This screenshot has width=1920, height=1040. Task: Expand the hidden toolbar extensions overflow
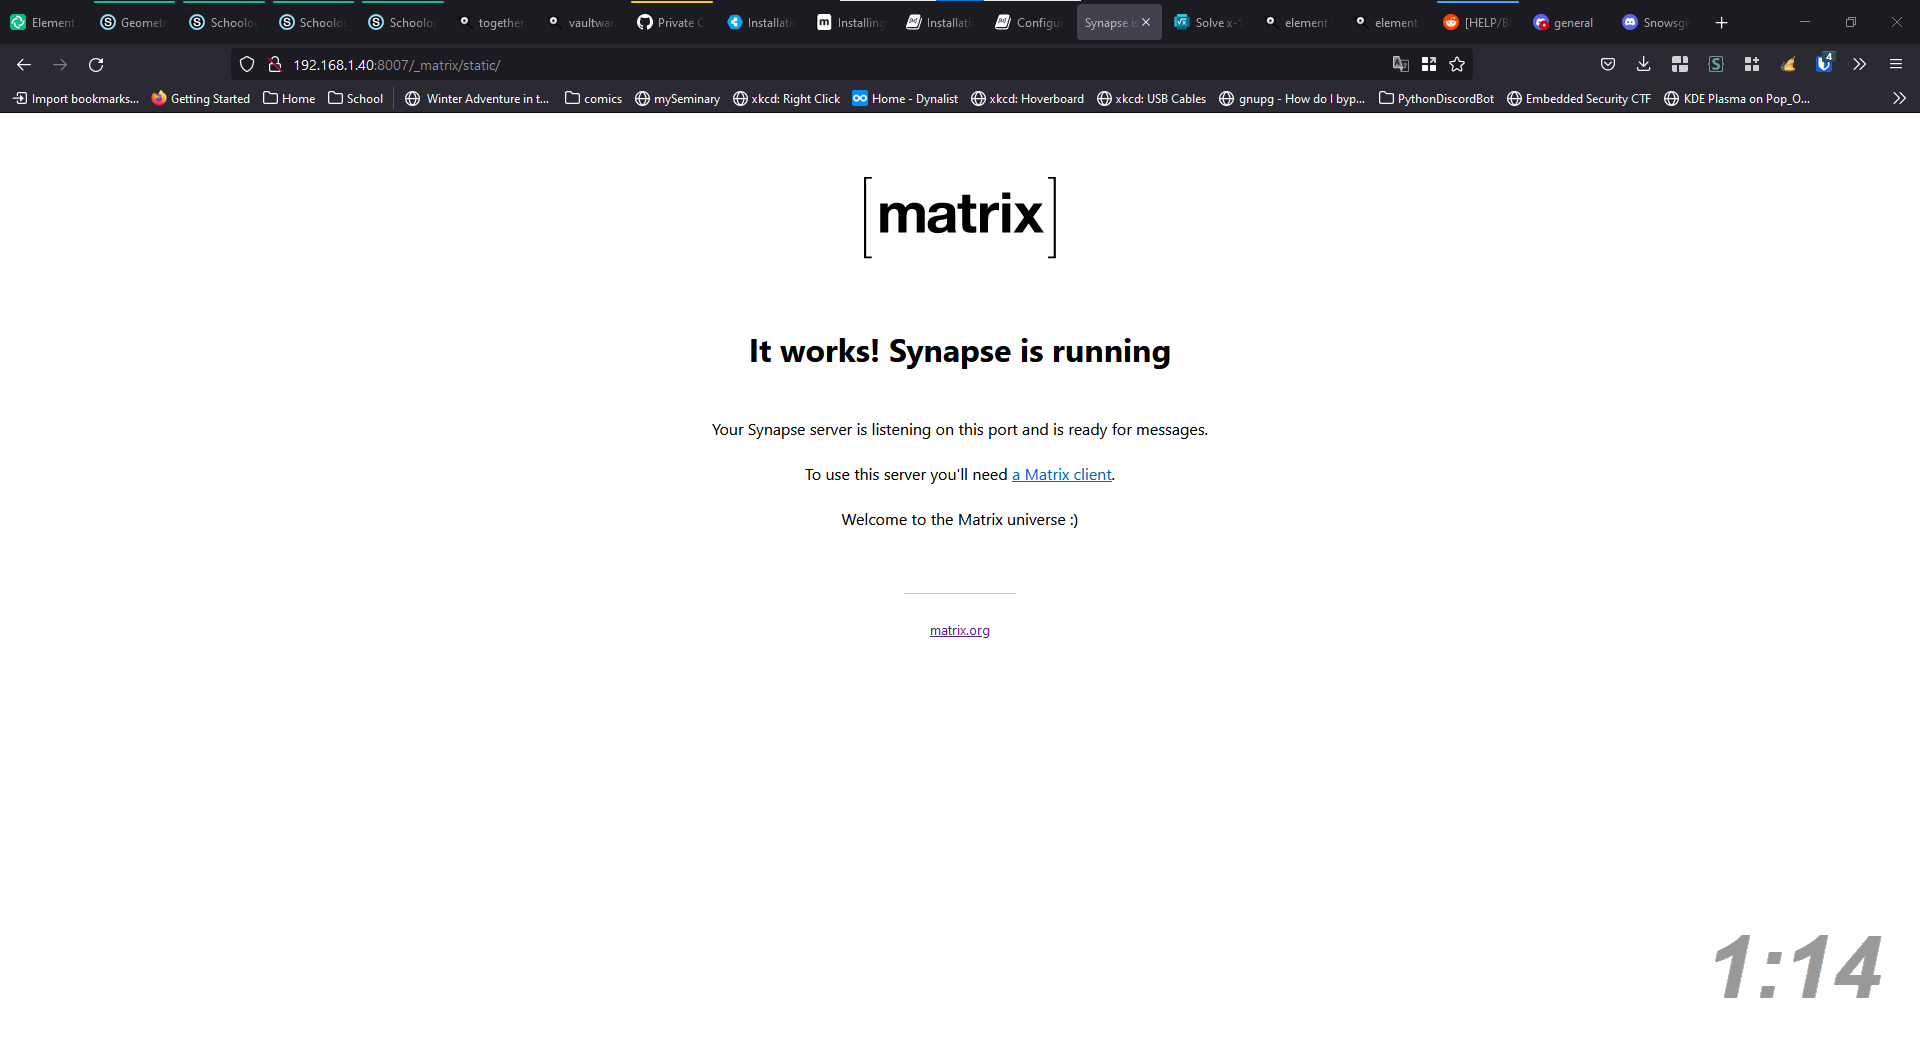pos(1859,65)
